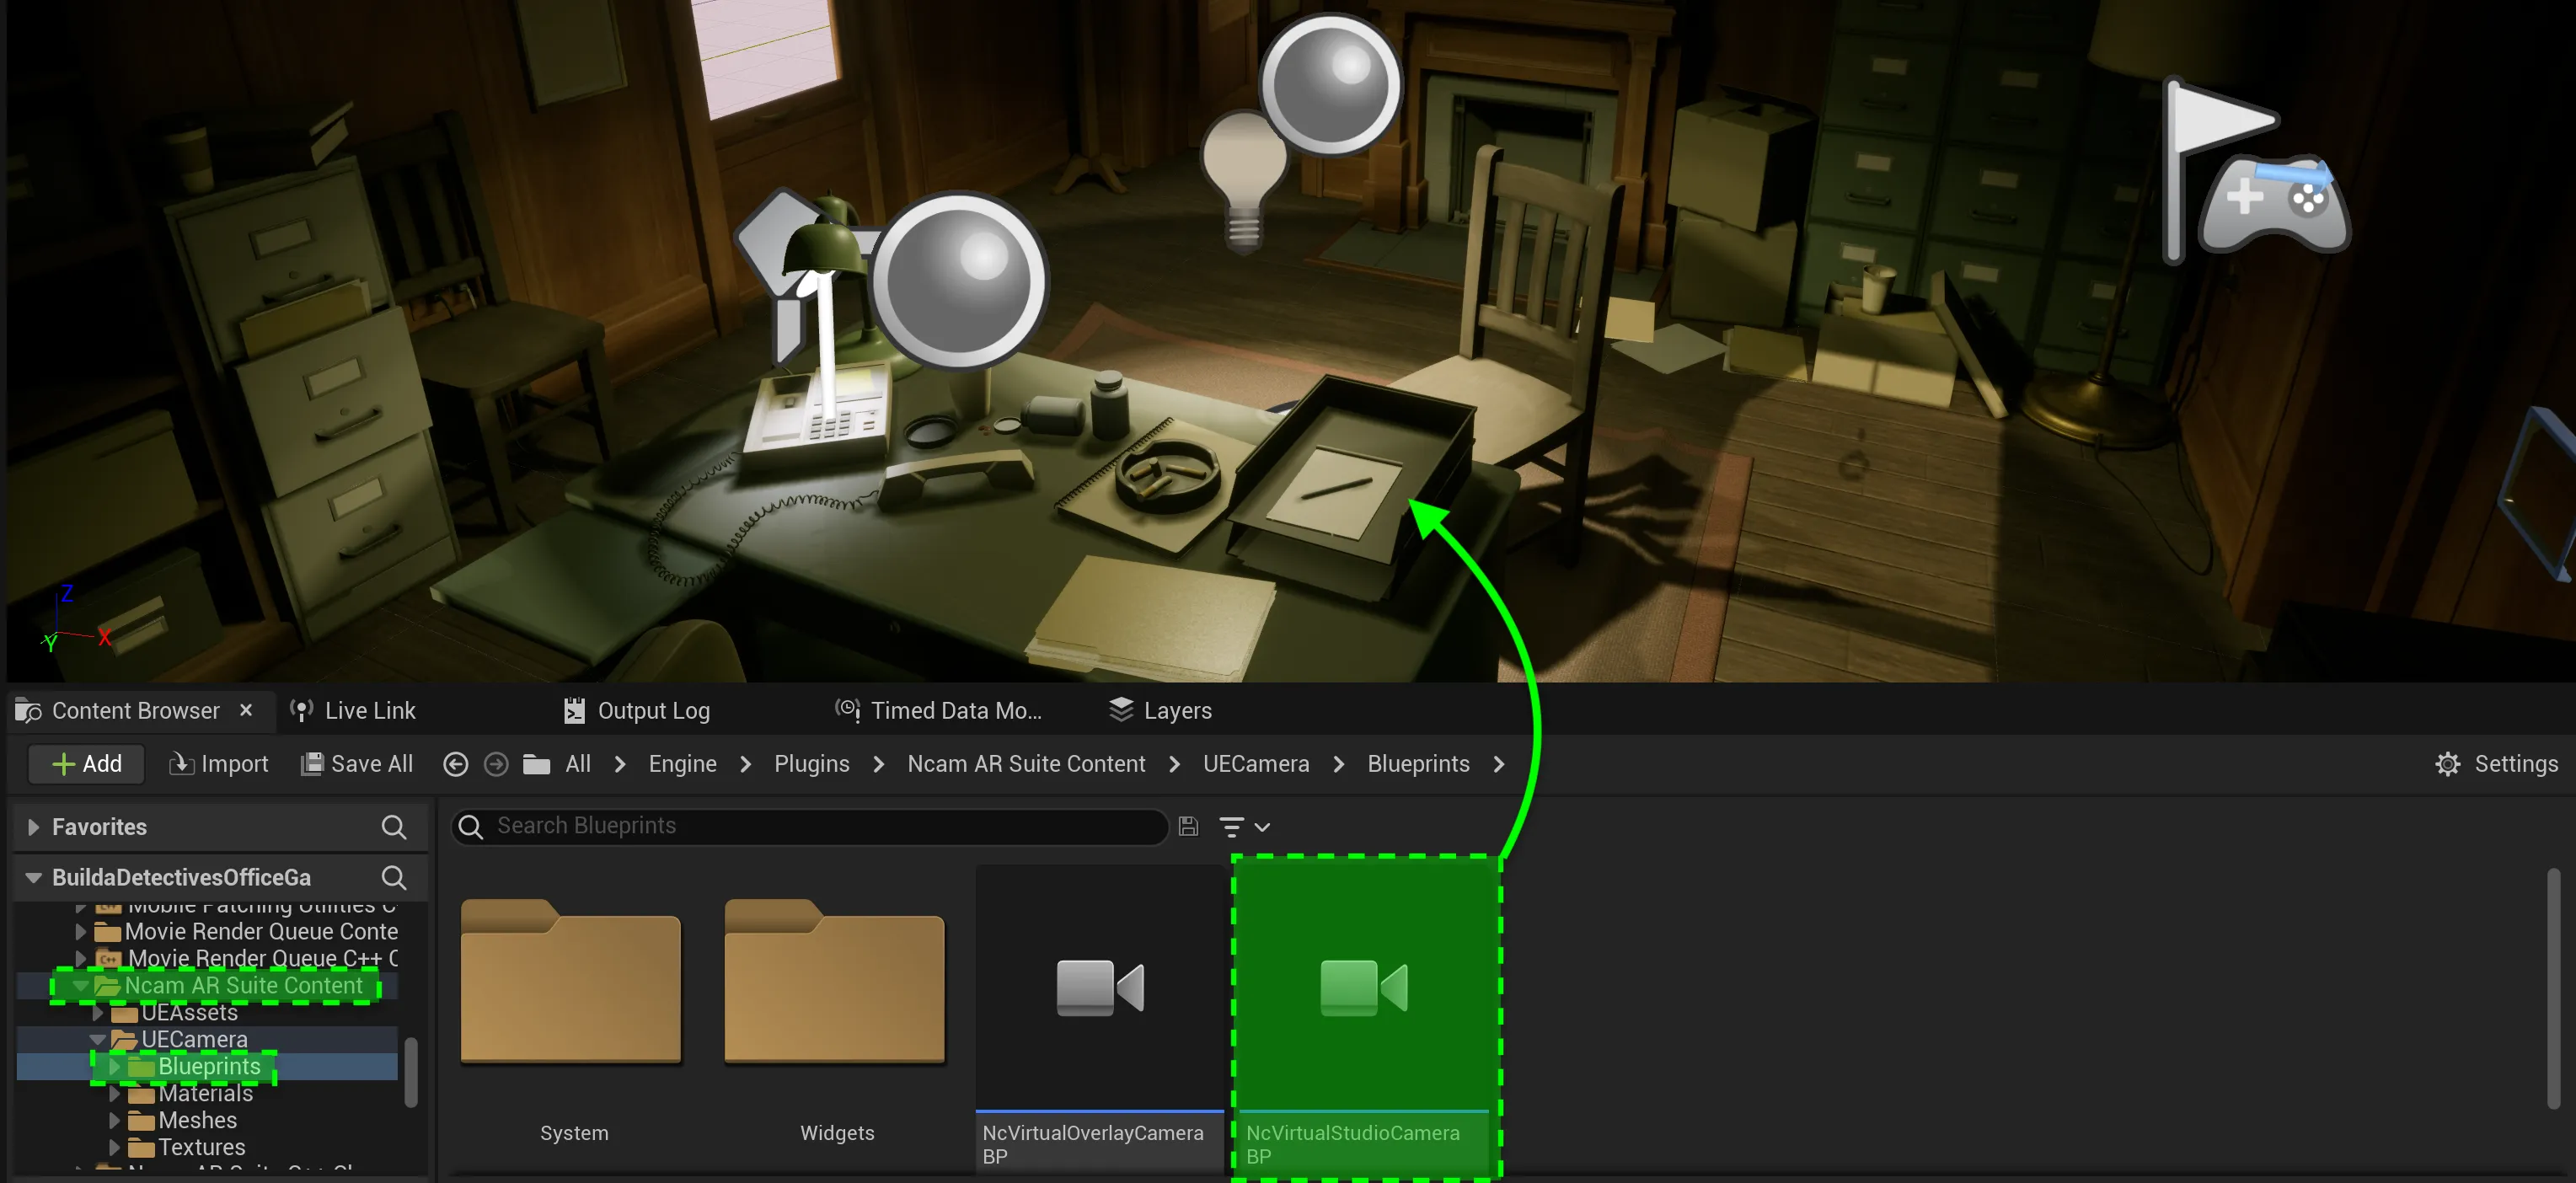
Task: Select the Blueprints tree folder
Action: tap(209, 1066)
